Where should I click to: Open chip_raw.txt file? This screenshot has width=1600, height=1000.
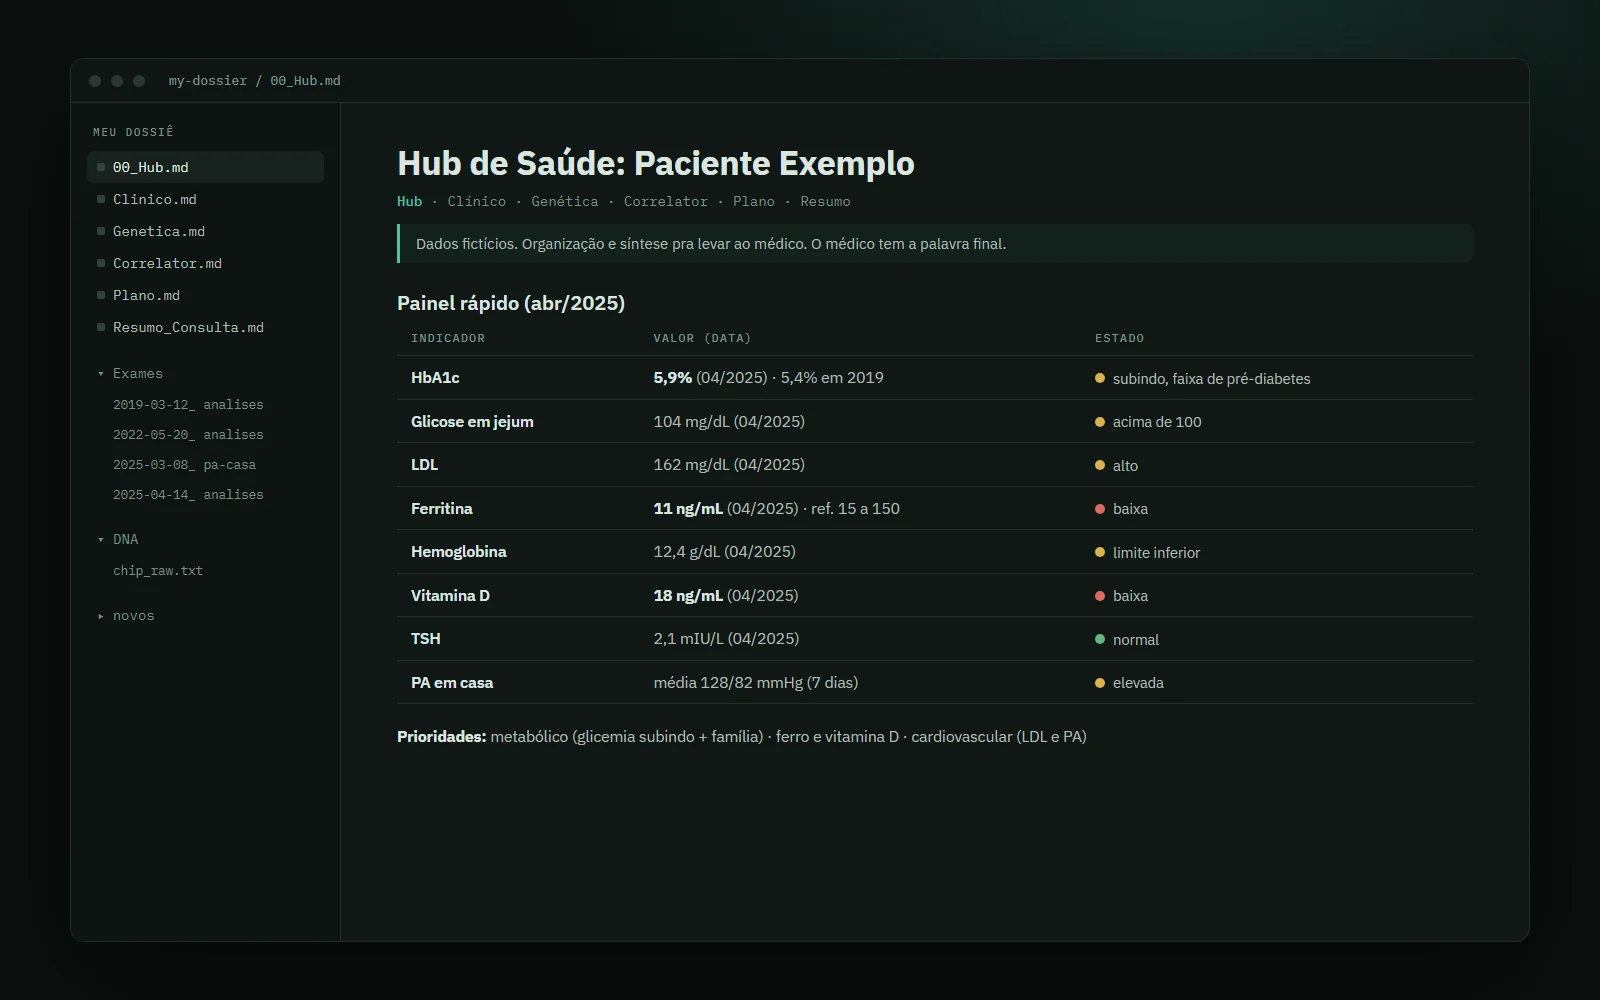click(x=158, y=570)
